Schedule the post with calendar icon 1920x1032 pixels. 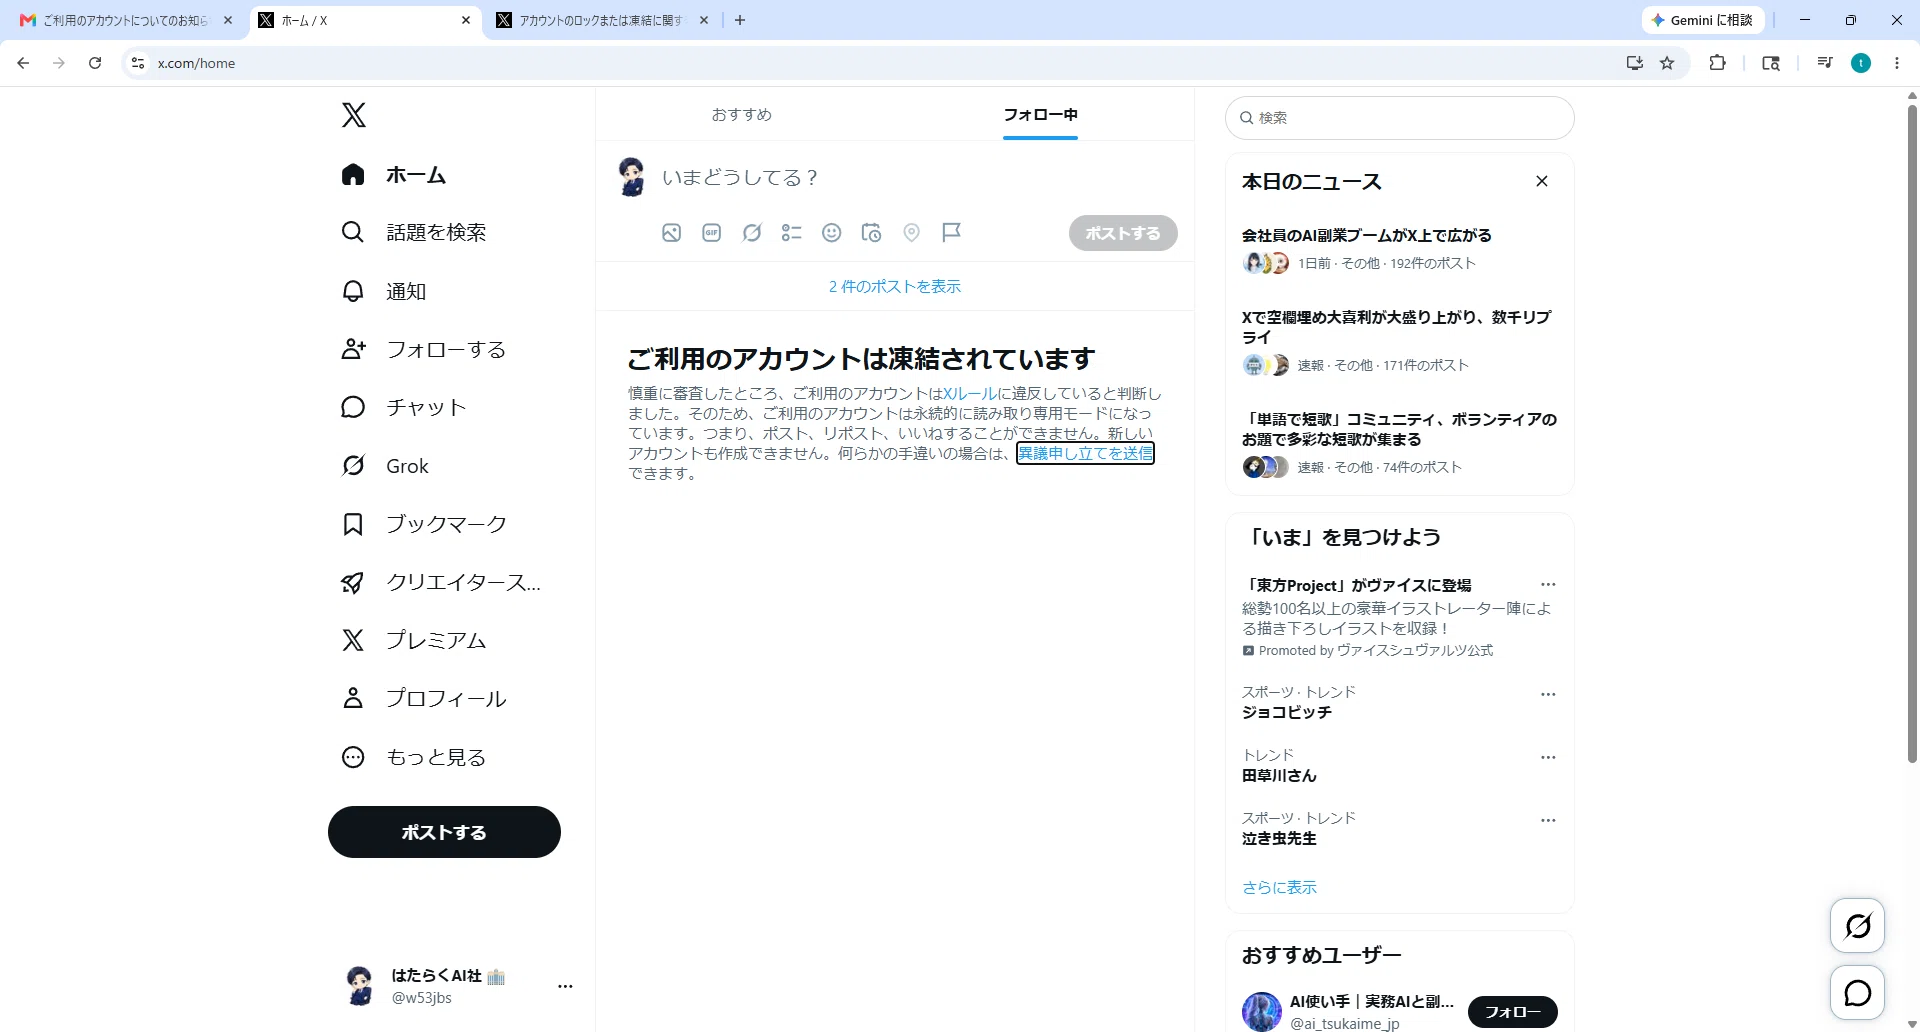871,233
